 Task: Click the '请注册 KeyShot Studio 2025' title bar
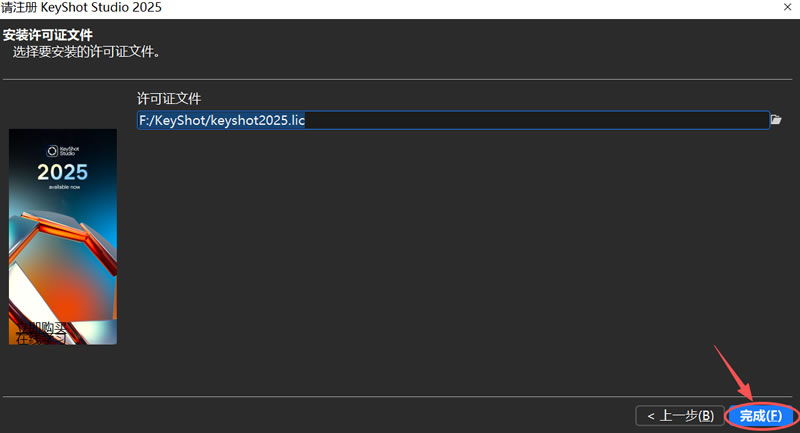[x=82, y=8]
